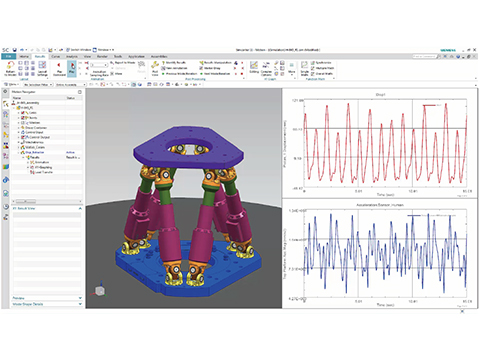Toggle checkbox beside Markers node
Image resolution: width=480 pixels, height=360 pixels.
(23, 123)
